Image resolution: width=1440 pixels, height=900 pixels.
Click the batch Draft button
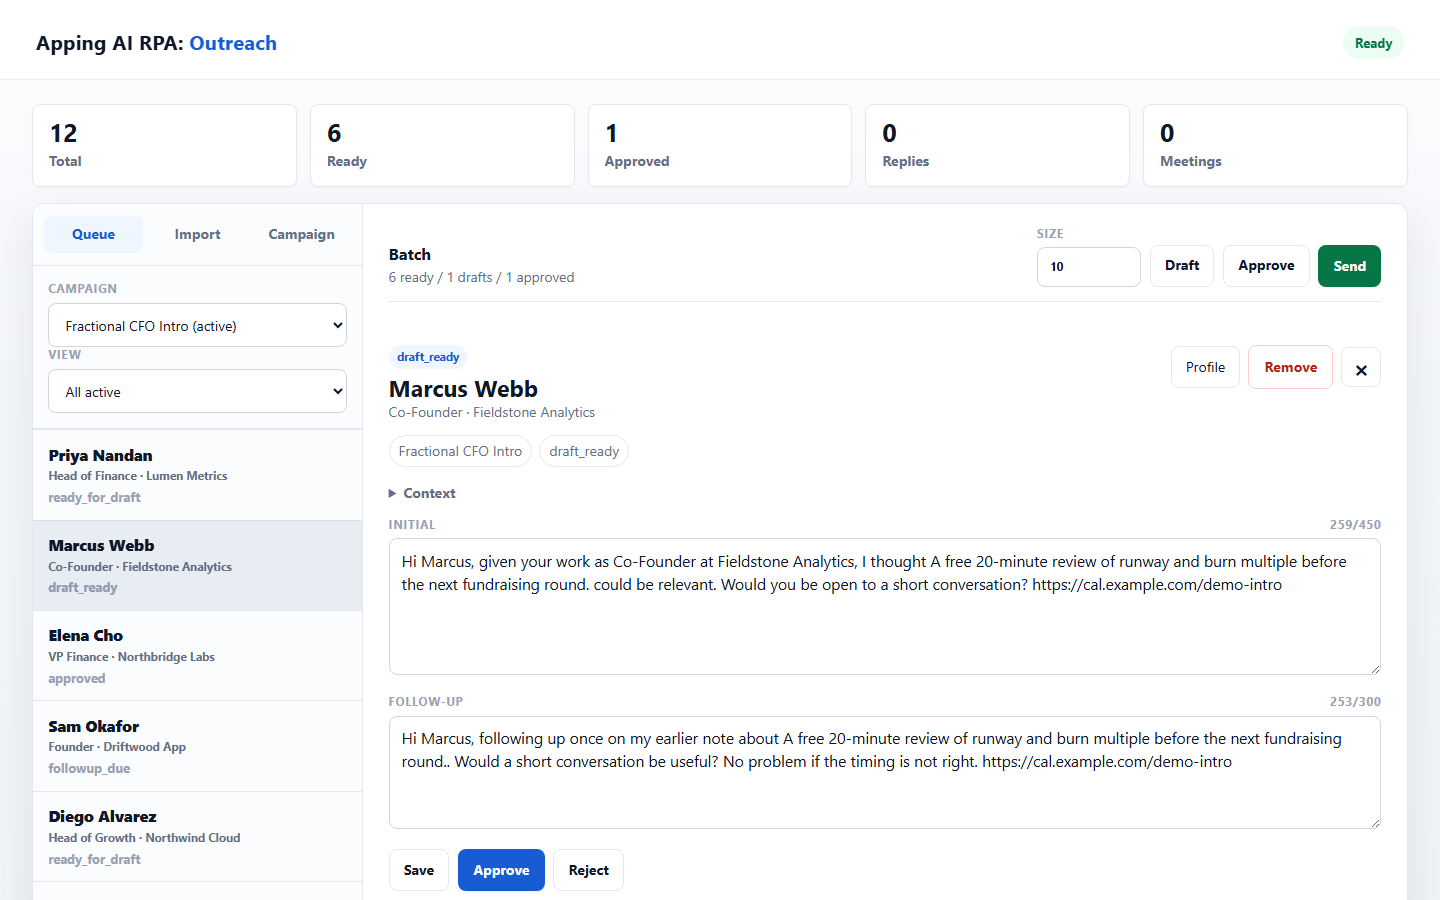pyautogui.click(x=1181, y=266)
